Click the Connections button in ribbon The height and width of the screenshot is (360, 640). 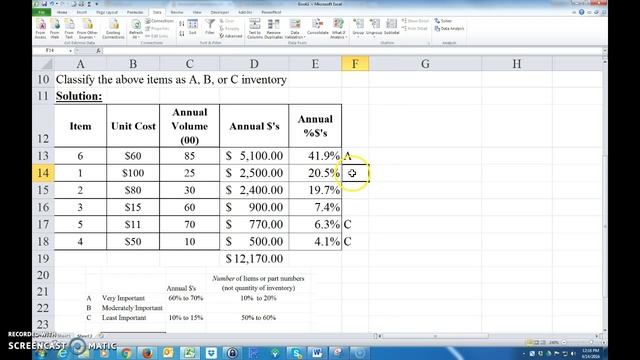pyautogui.click(x=160, y=21)
